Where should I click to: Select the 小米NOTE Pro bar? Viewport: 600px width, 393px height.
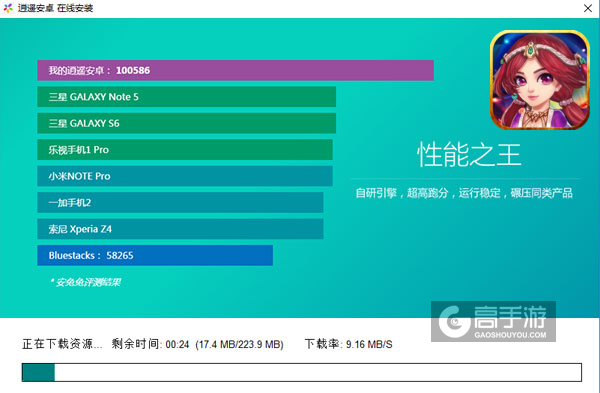pos(185,176)
